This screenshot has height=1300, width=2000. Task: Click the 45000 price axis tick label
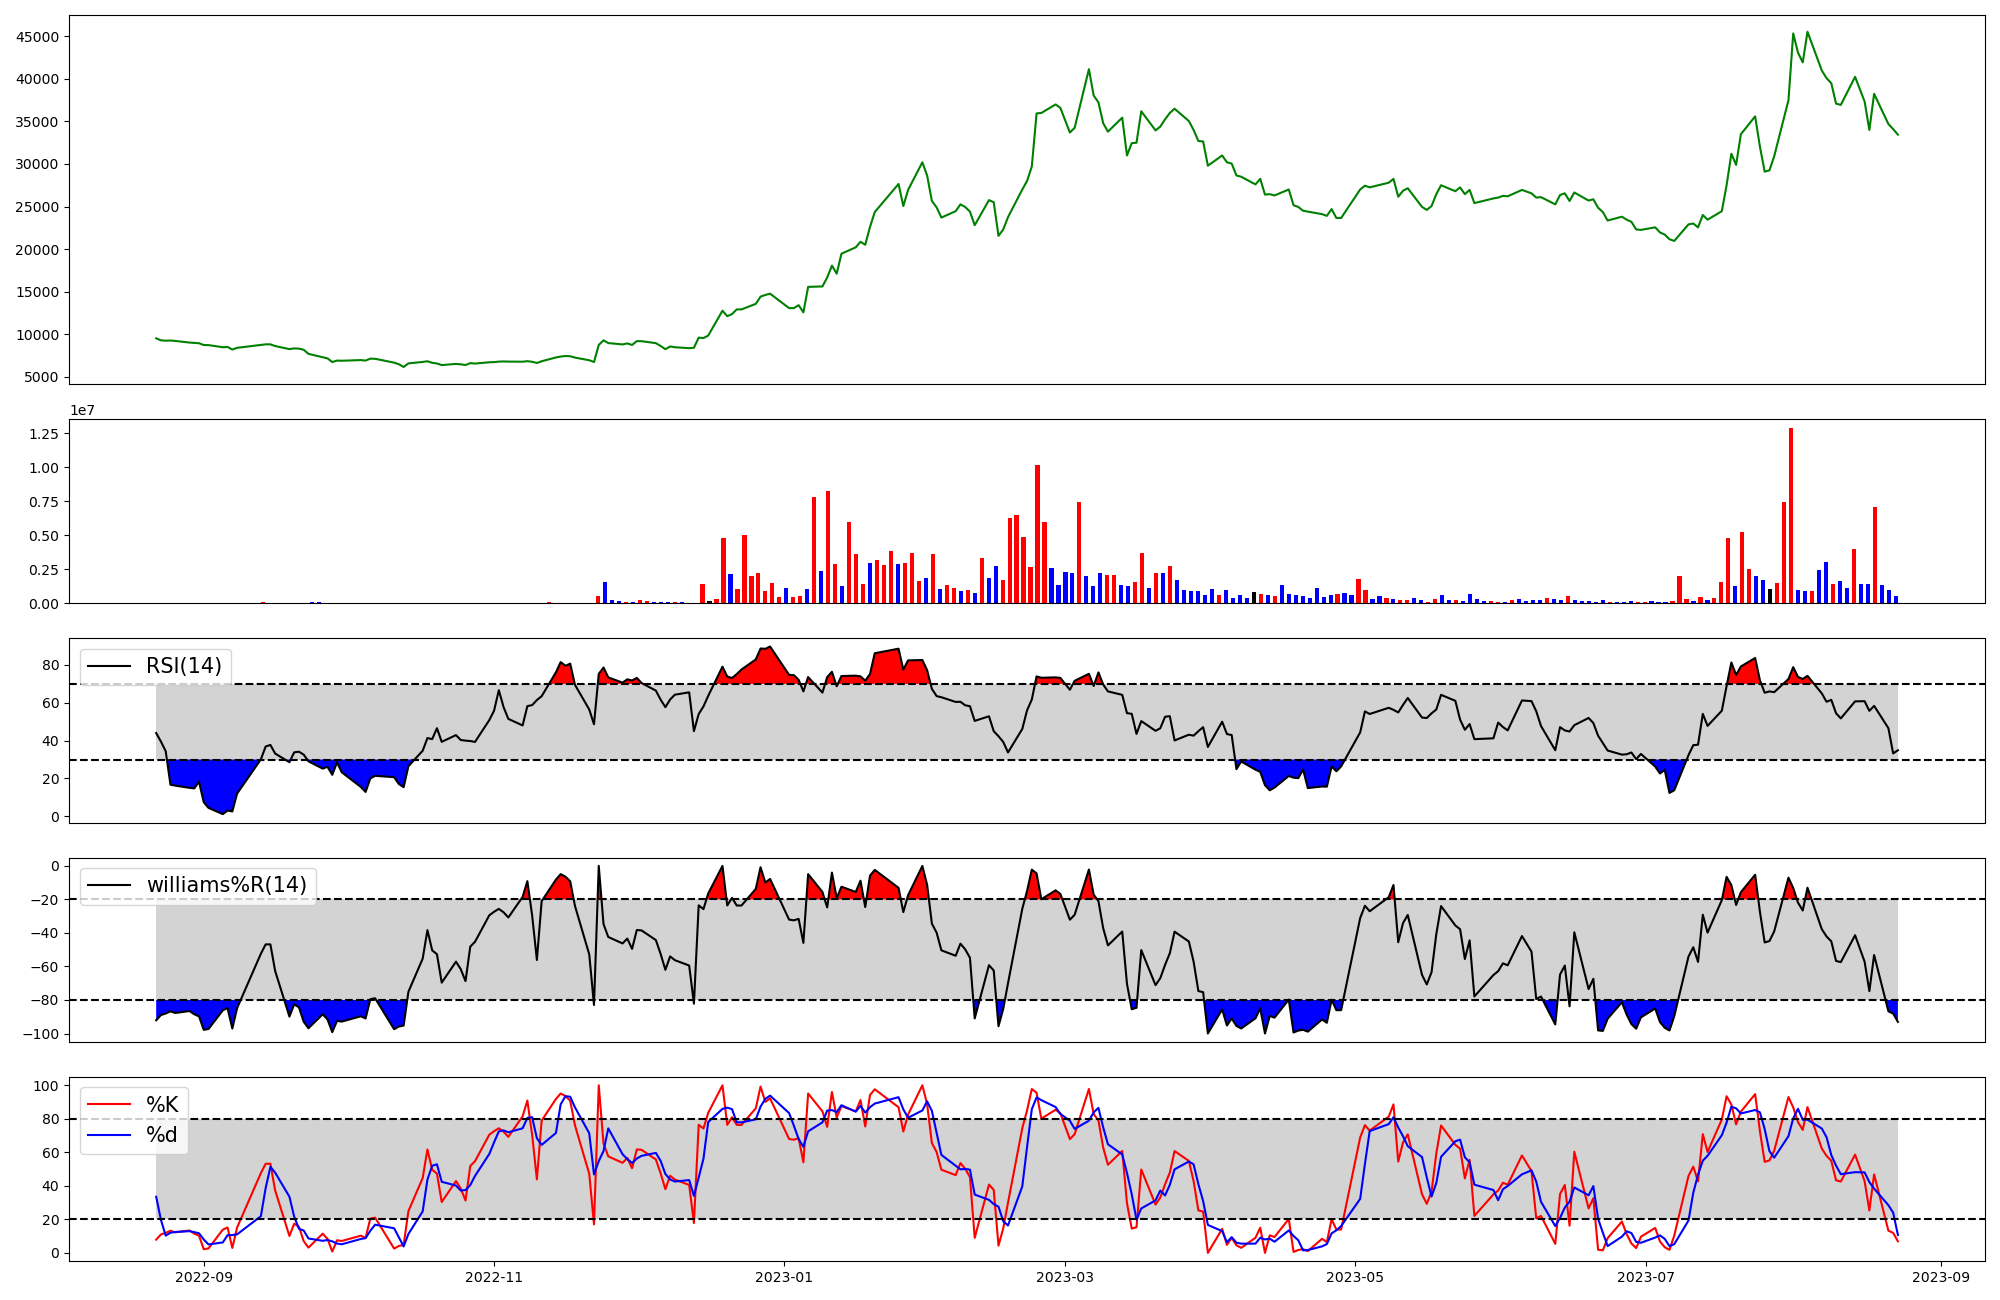coord(38,37)
